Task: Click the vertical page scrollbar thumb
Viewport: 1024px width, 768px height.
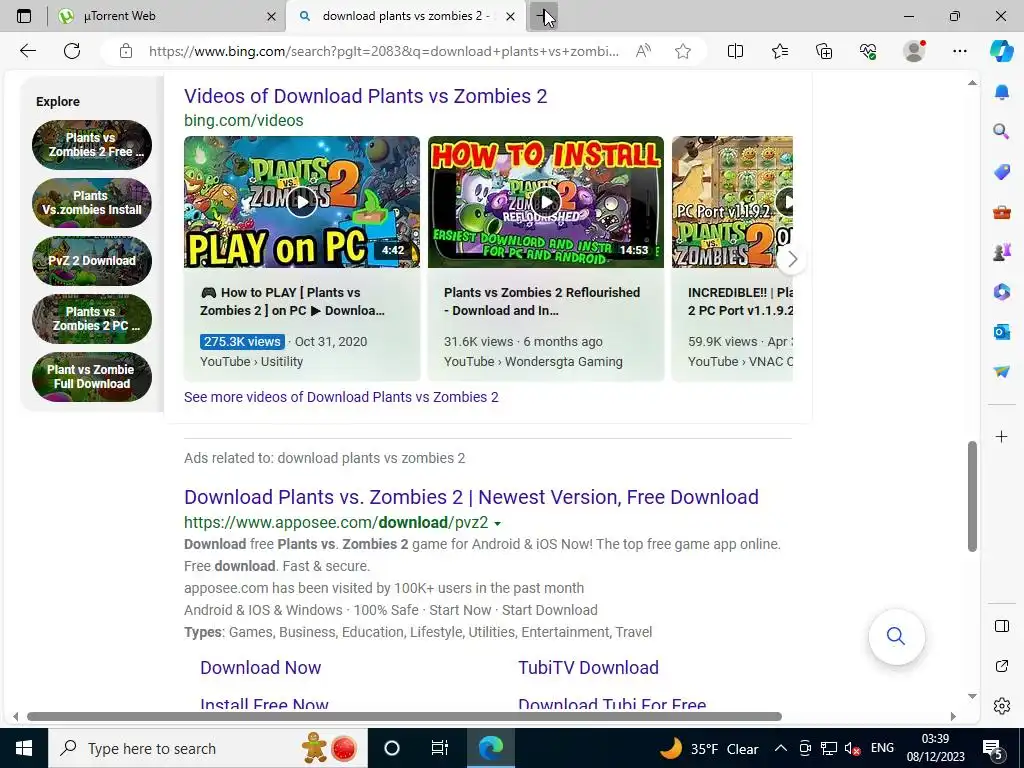Action: 972,496
